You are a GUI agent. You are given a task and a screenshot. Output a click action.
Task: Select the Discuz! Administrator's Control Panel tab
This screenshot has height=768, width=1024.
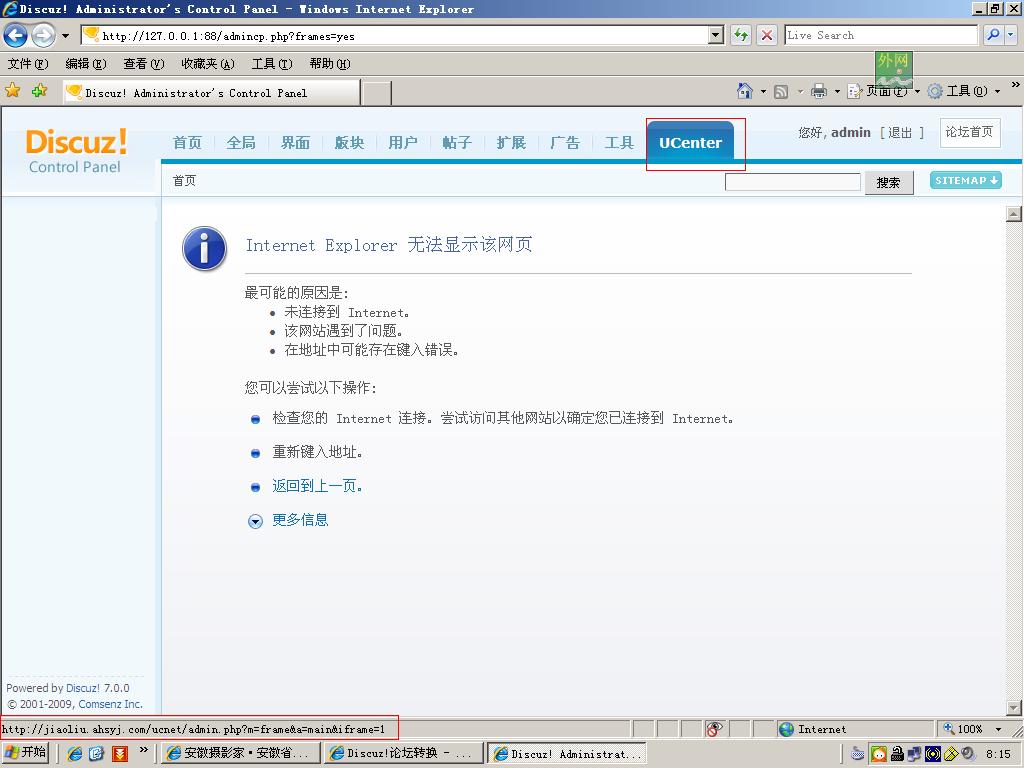pos(211,93)
